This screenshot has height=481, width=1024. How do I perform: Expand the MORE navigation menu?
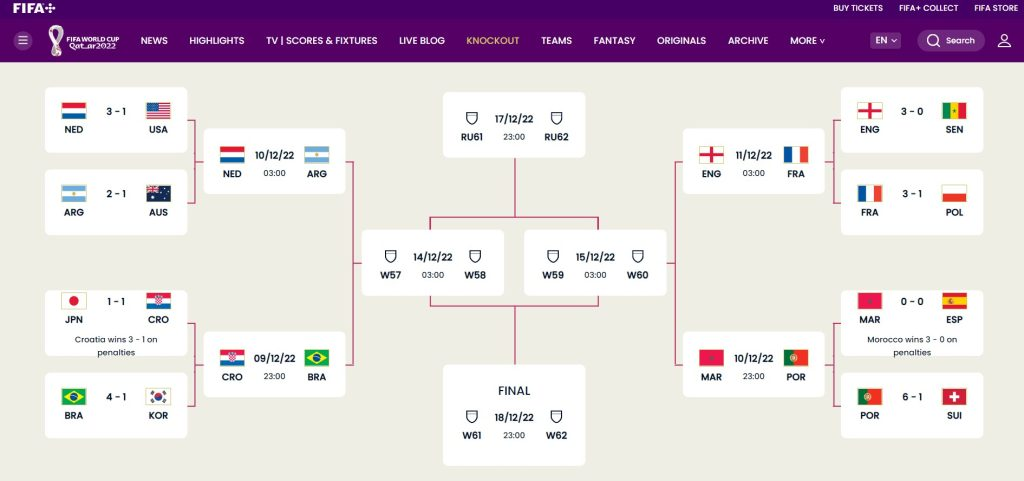pos(807,41)
